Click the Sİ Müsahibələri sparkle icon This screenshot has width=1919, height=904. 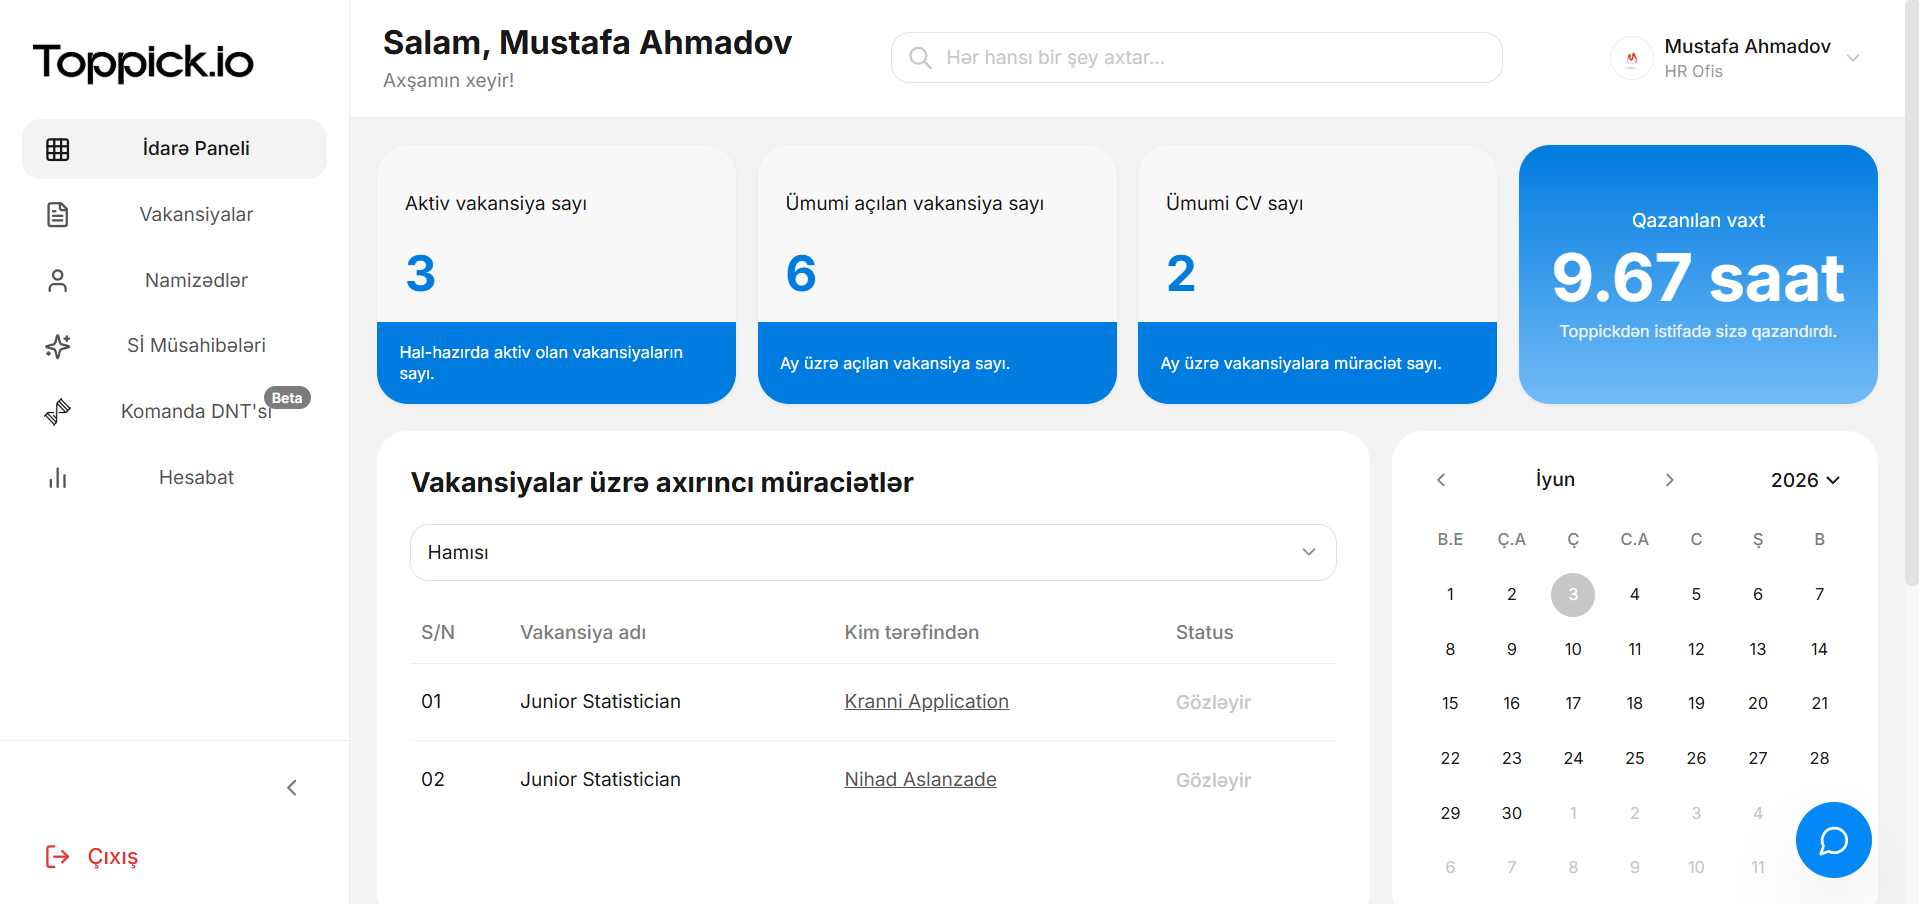[58, 346]
